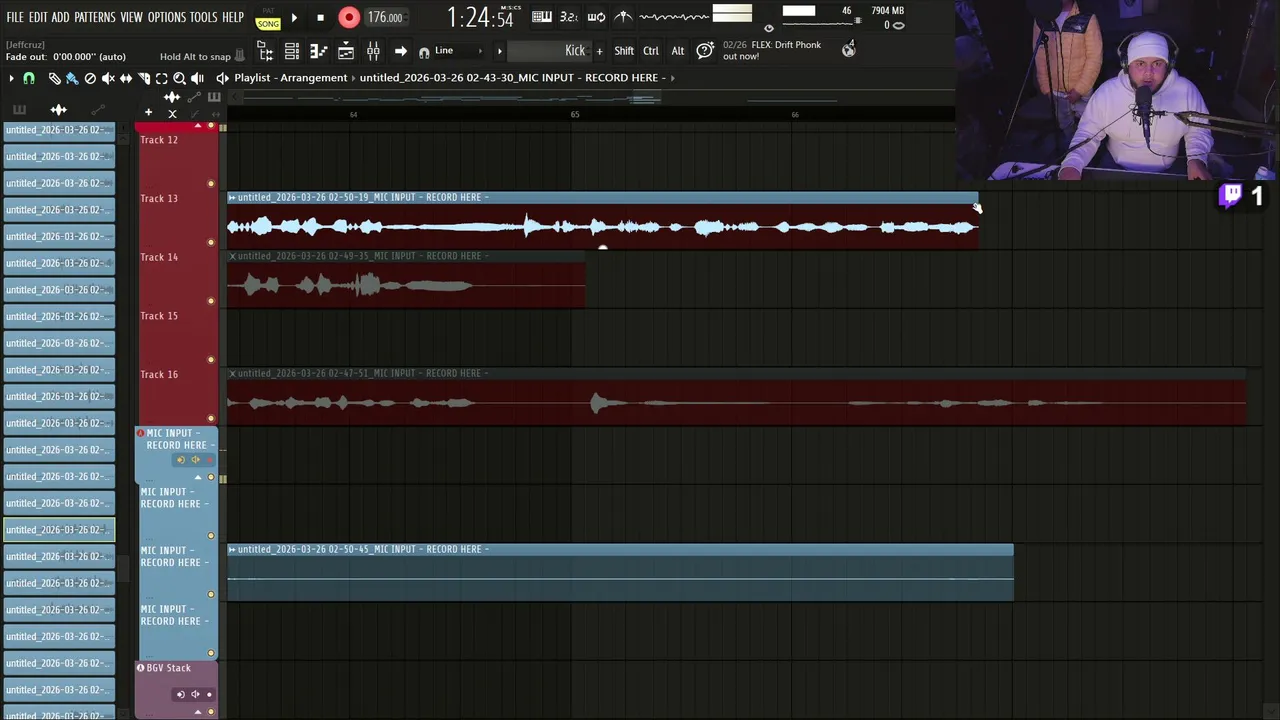The width and height of the screenshot is (1280, 720).
Task: Select the Zoom magnifier tool
Action: pyautogui.click(x=179, y=78)
